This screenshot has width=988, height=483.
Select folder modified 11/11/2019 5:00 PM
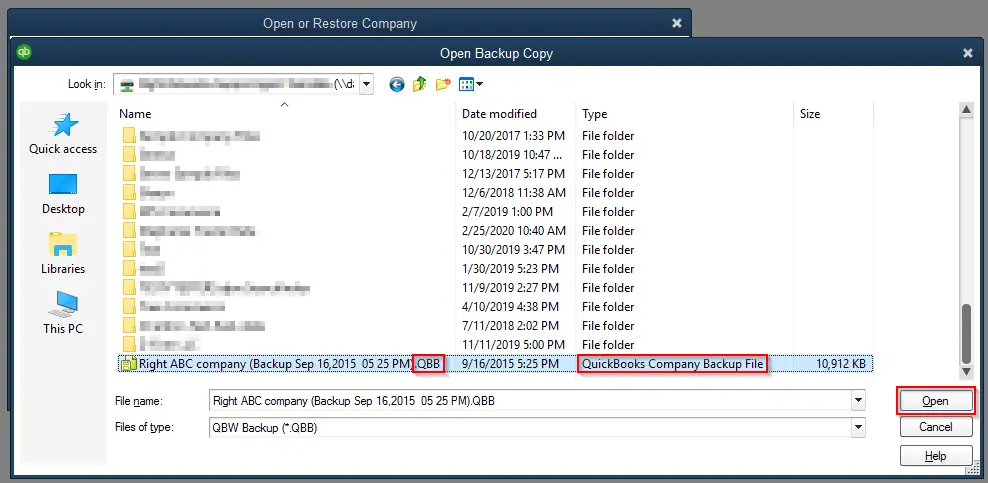click(x=495, y=344)
